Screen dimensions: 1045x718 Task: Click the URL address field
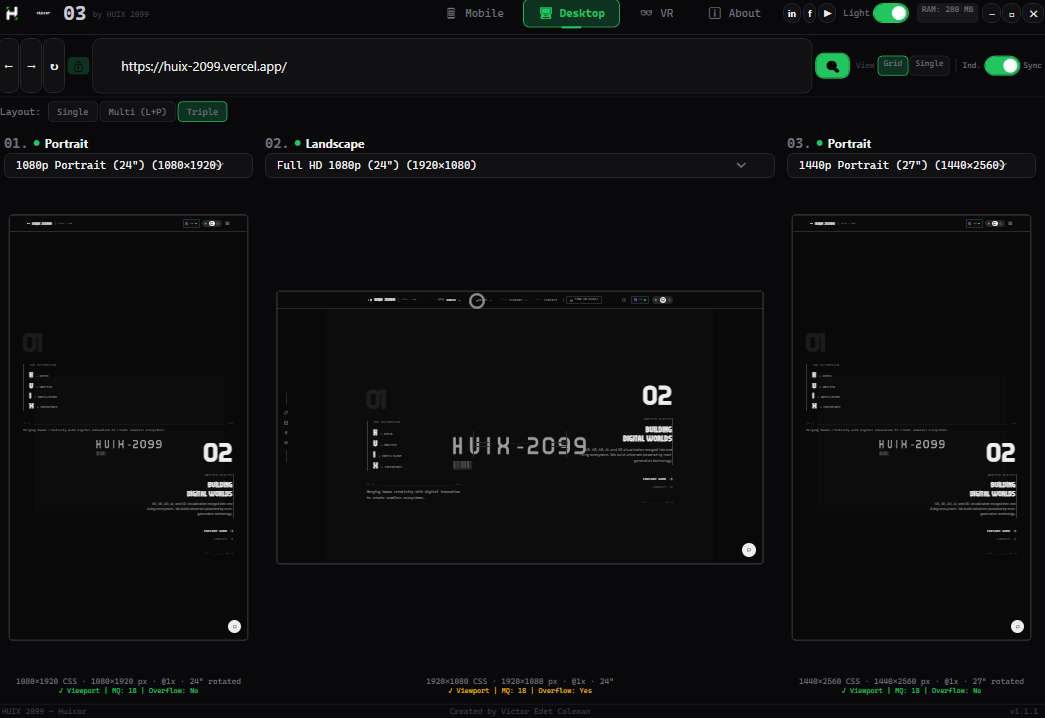tap(450, 66)
